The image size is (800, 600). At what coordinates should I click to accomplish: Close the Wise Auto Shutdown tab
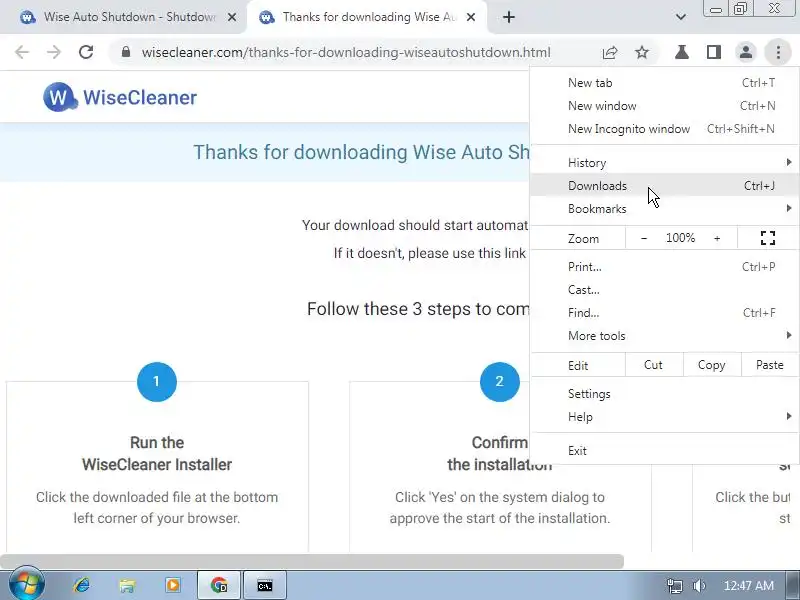click(232, 17)
